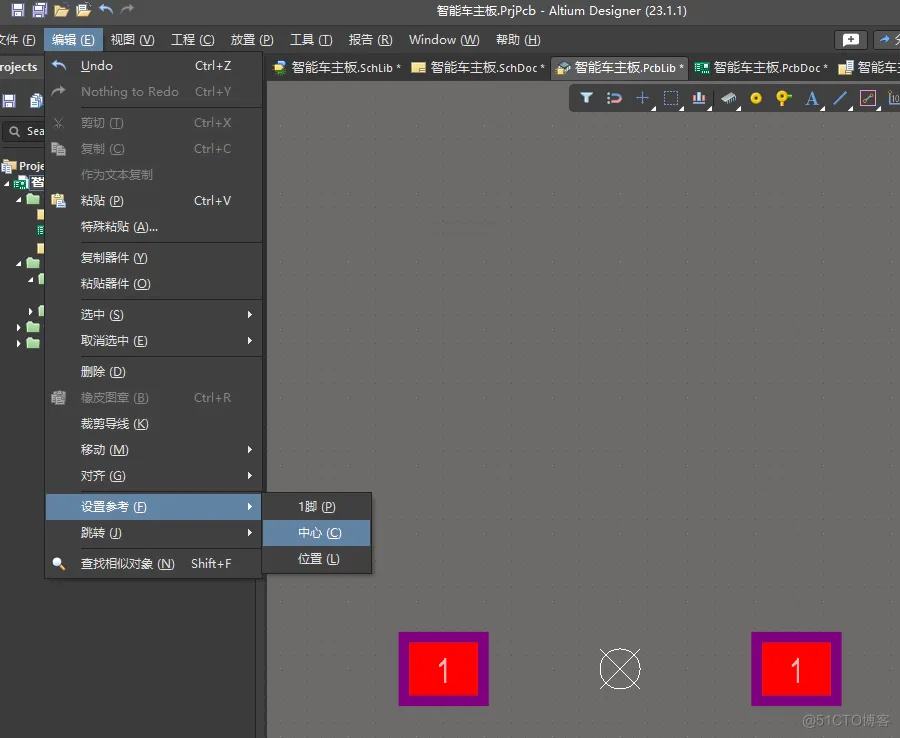Screen dimensions: 900x738
Task: Choose Undo from the edit menu
Action: coord(154,65)
